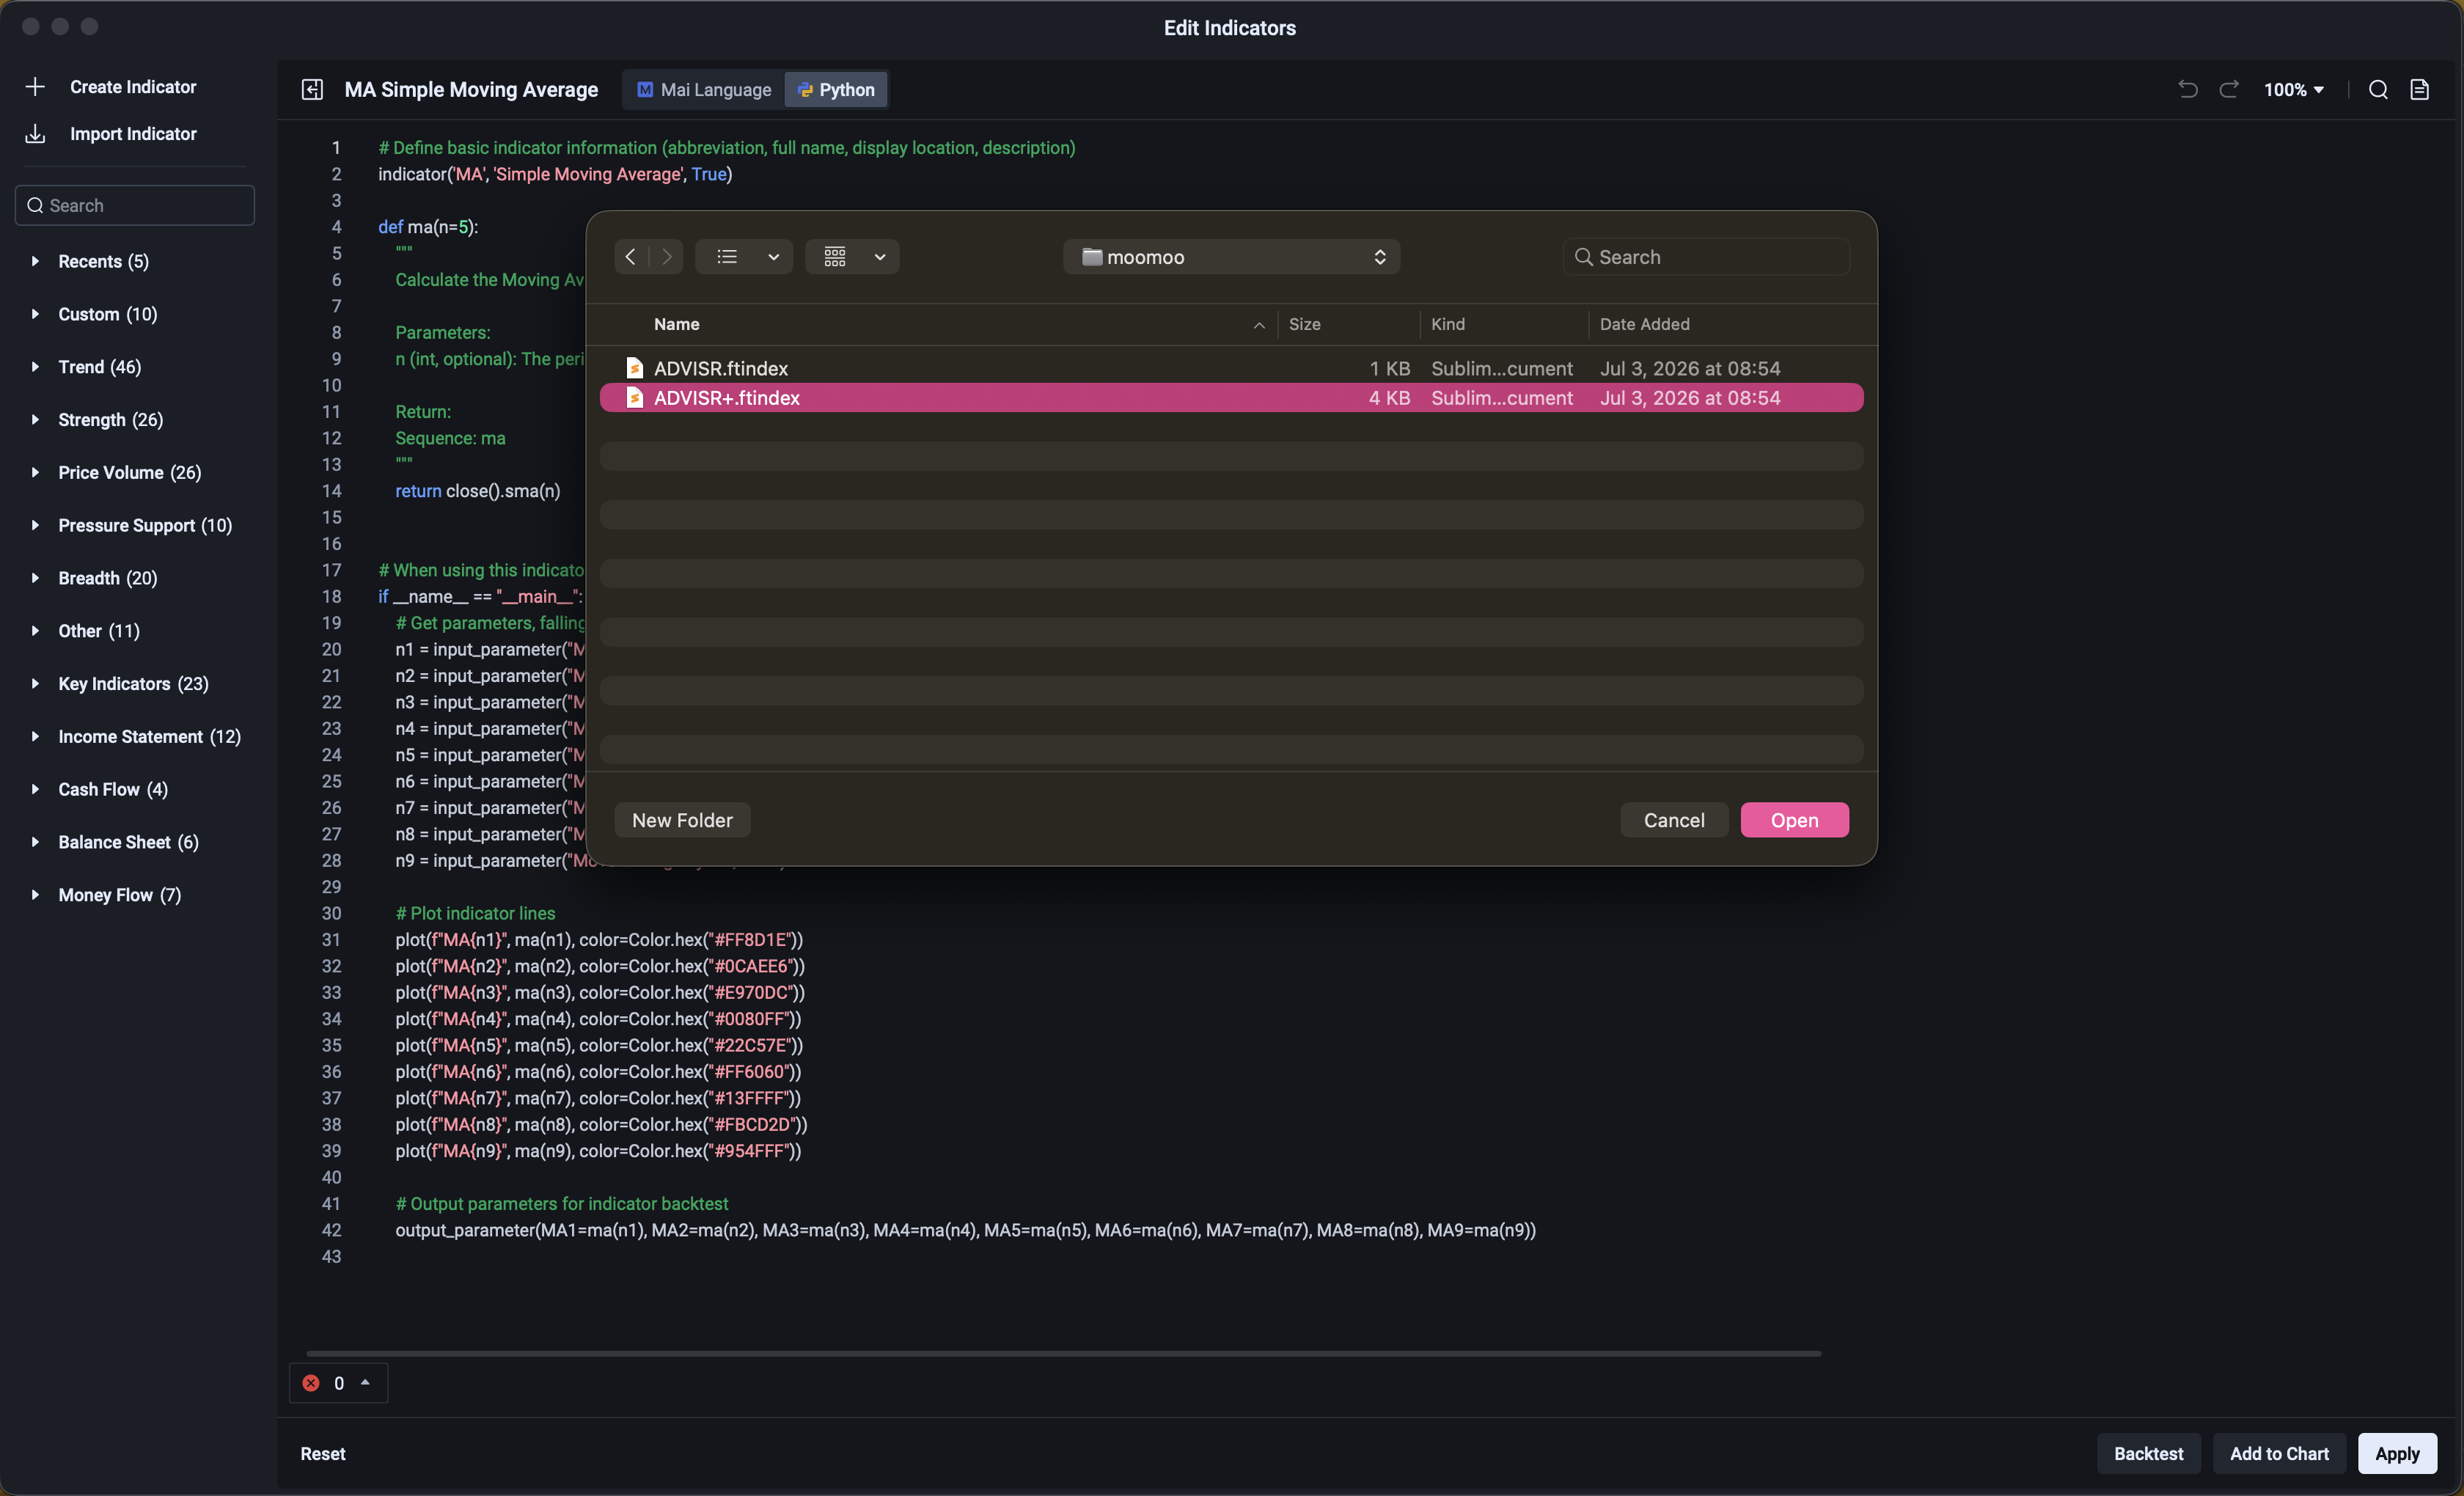The width and height of the screenshot is (2464, 1496).
Task: Click the grid grouping icon in file dialog
Action: pos(835,257)
